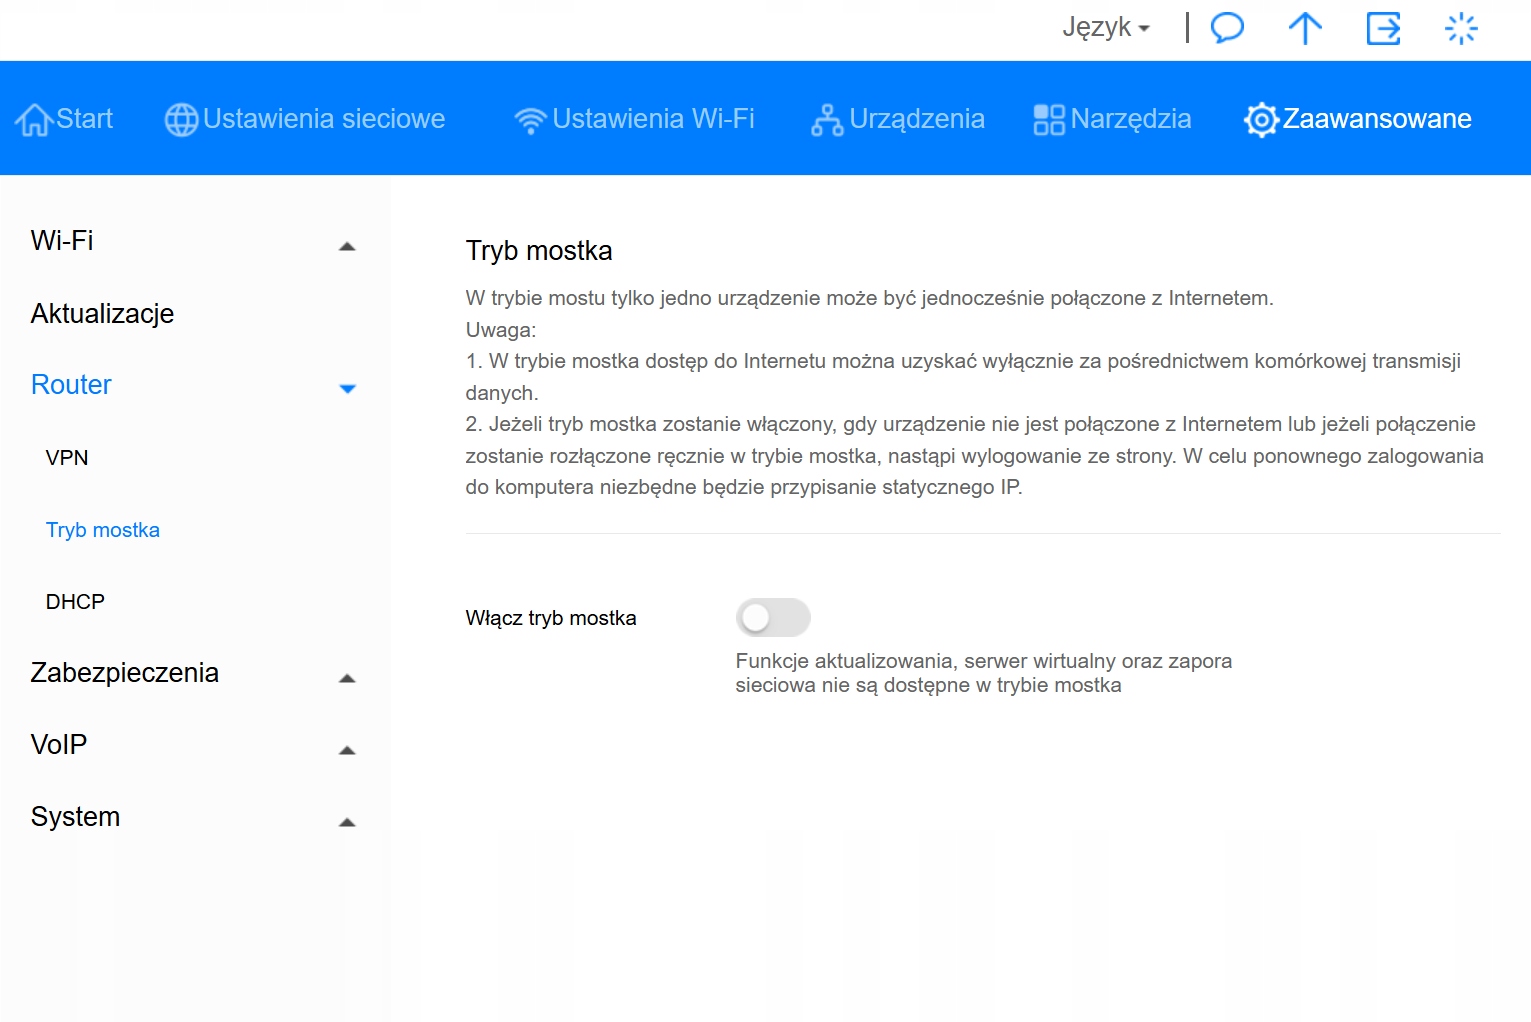Open the DHCP settings page
Image resolution: width=1531 pixels, height=1022 pixels.
(x=75, y=602)
